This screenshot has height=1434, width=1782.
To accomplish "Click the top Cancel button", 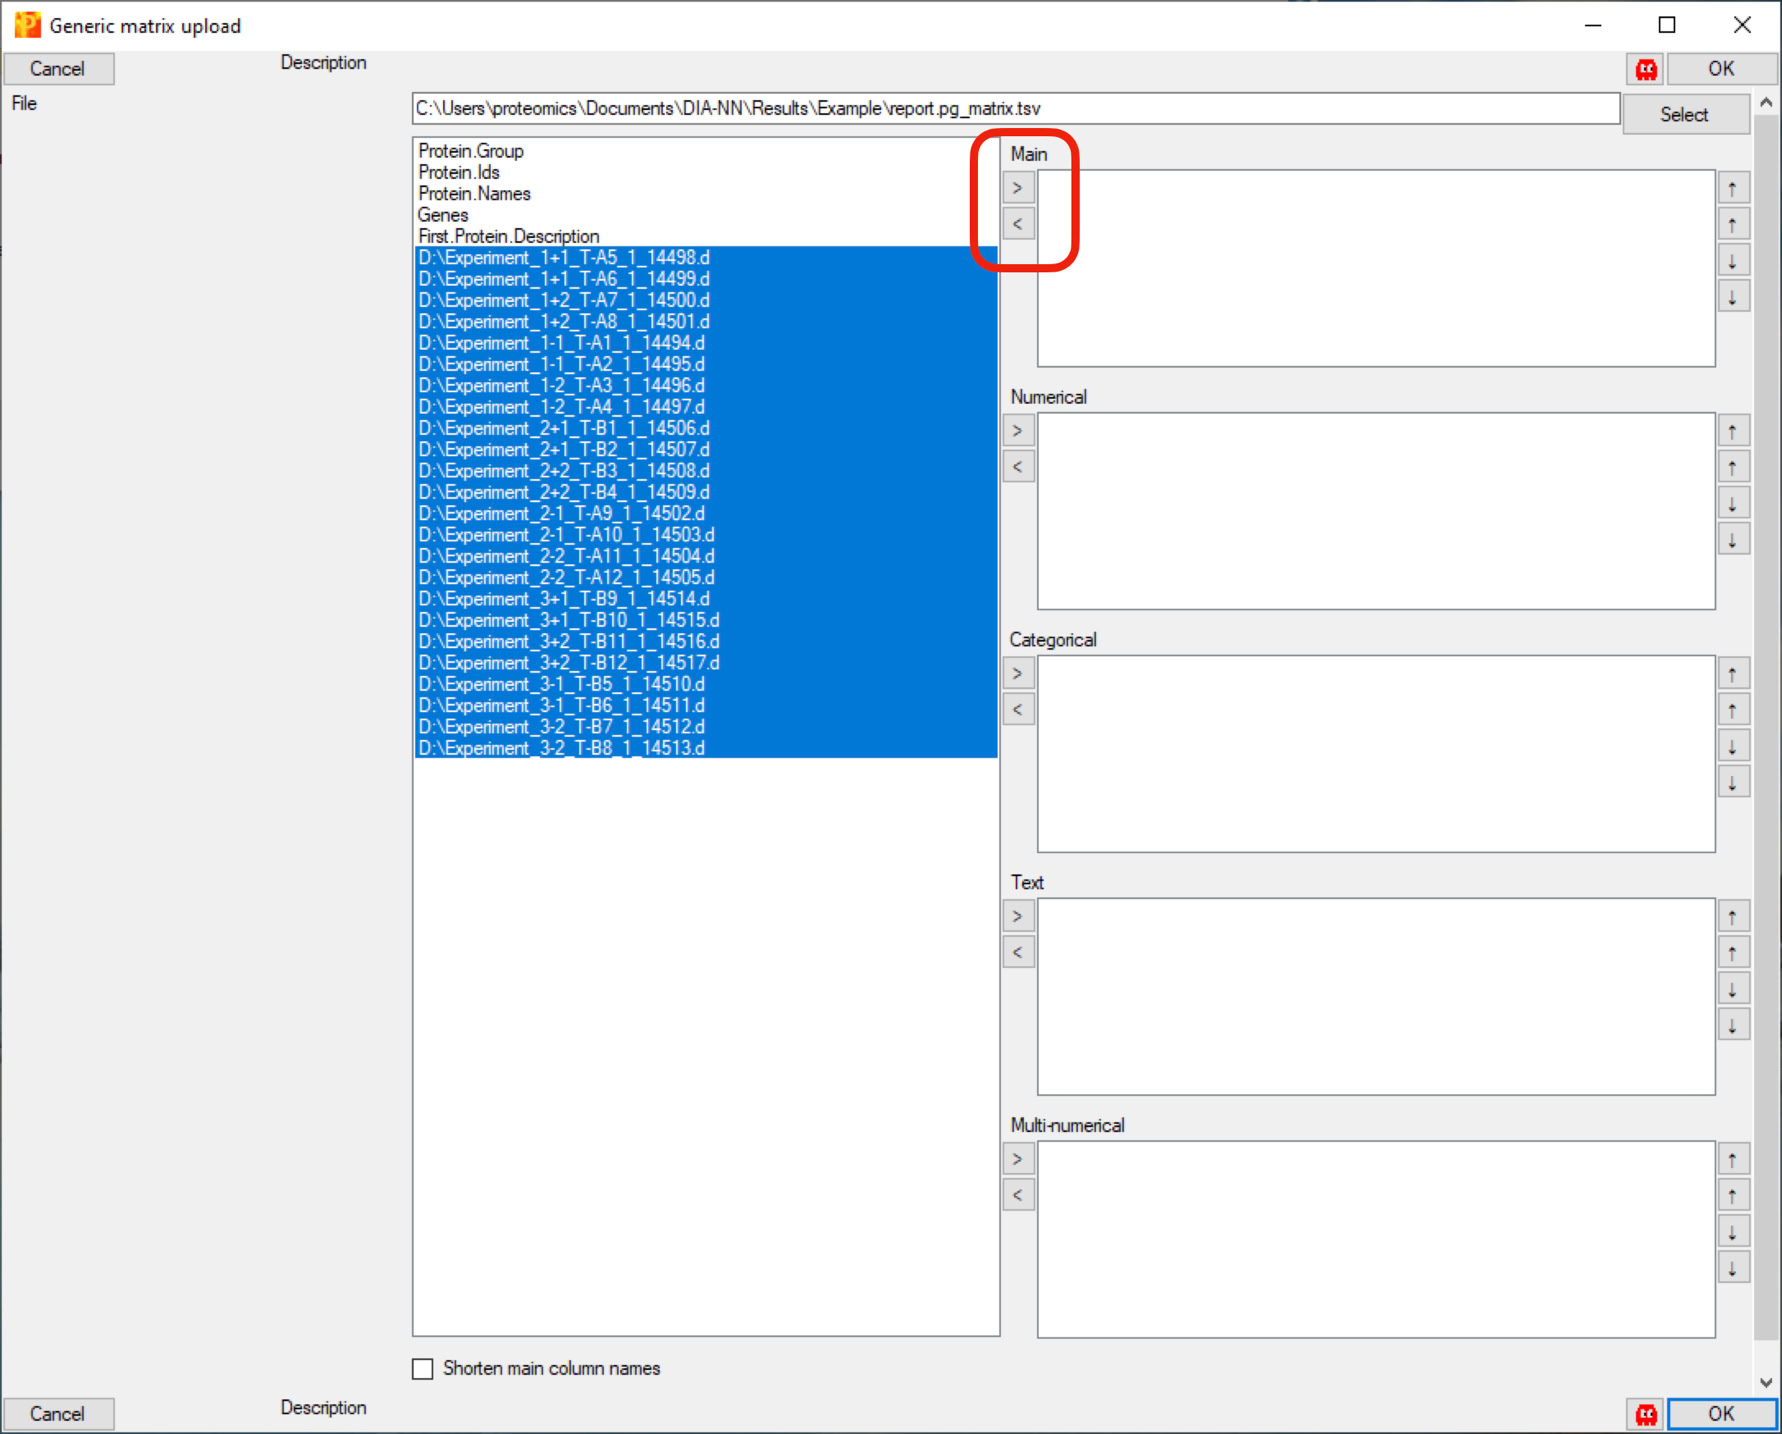I will click(58, 69).
